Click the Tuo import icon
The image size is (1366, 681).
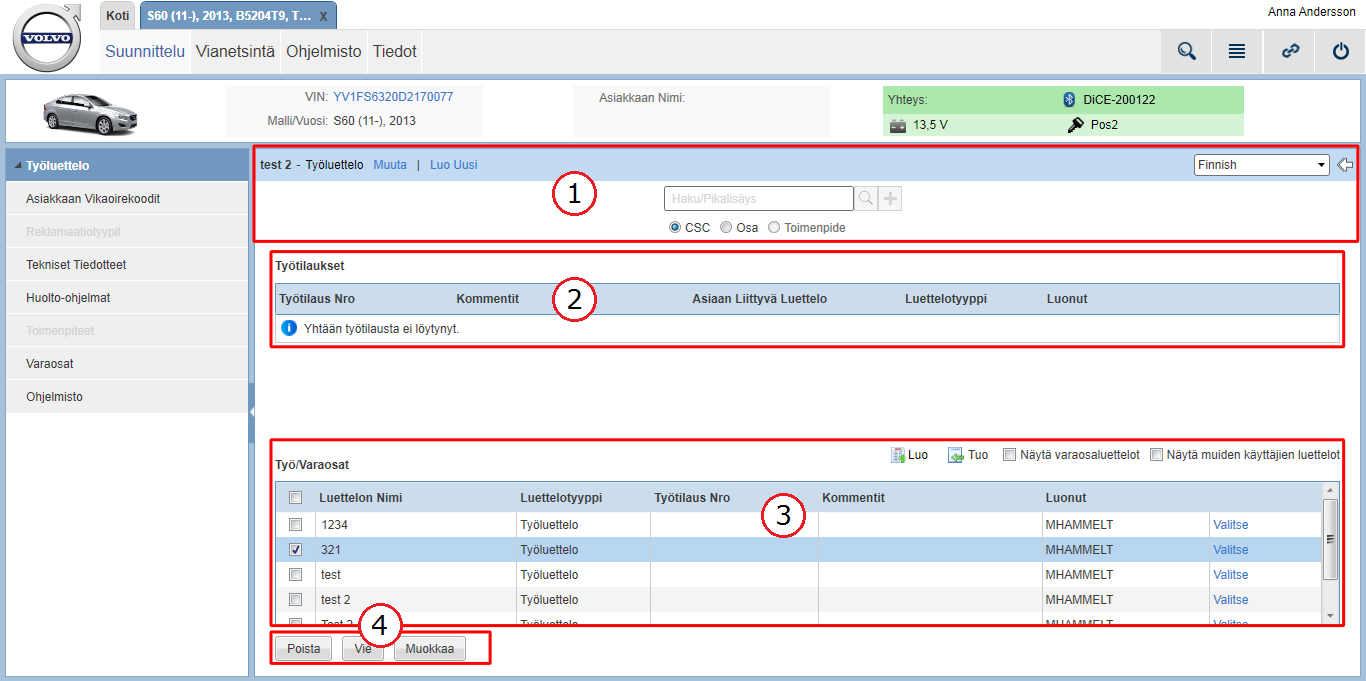coord(956,455)
